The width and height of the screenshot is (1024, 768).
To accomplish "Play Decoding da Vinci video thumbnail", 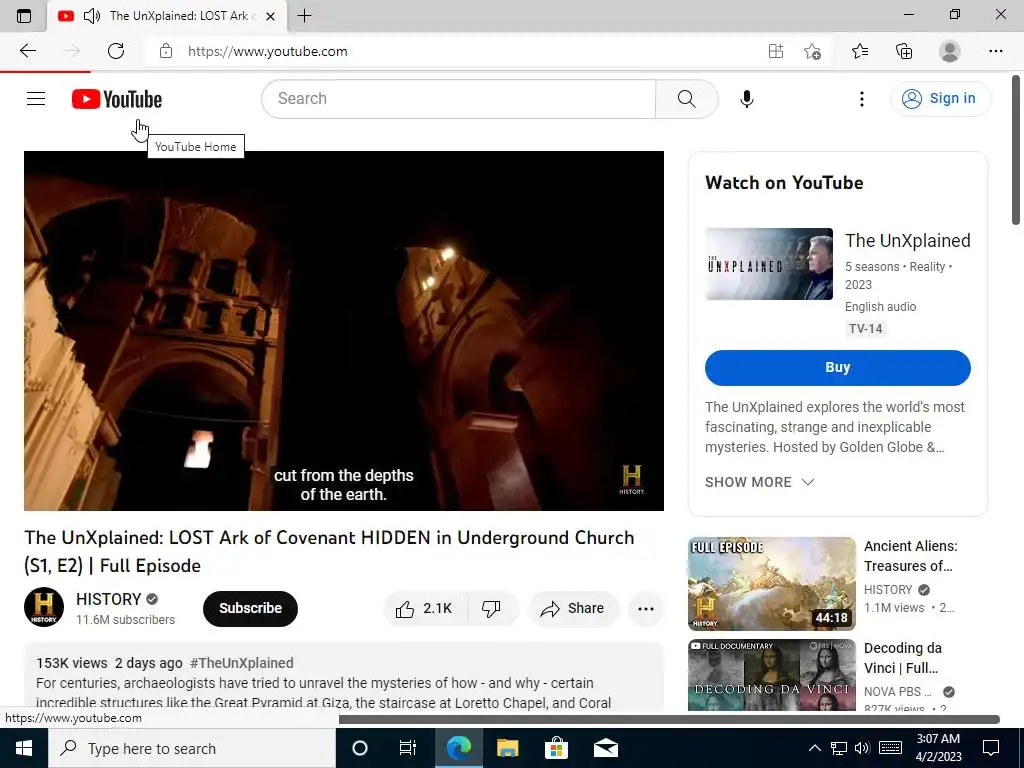I will pyautogui.click(x=771, y=675).
